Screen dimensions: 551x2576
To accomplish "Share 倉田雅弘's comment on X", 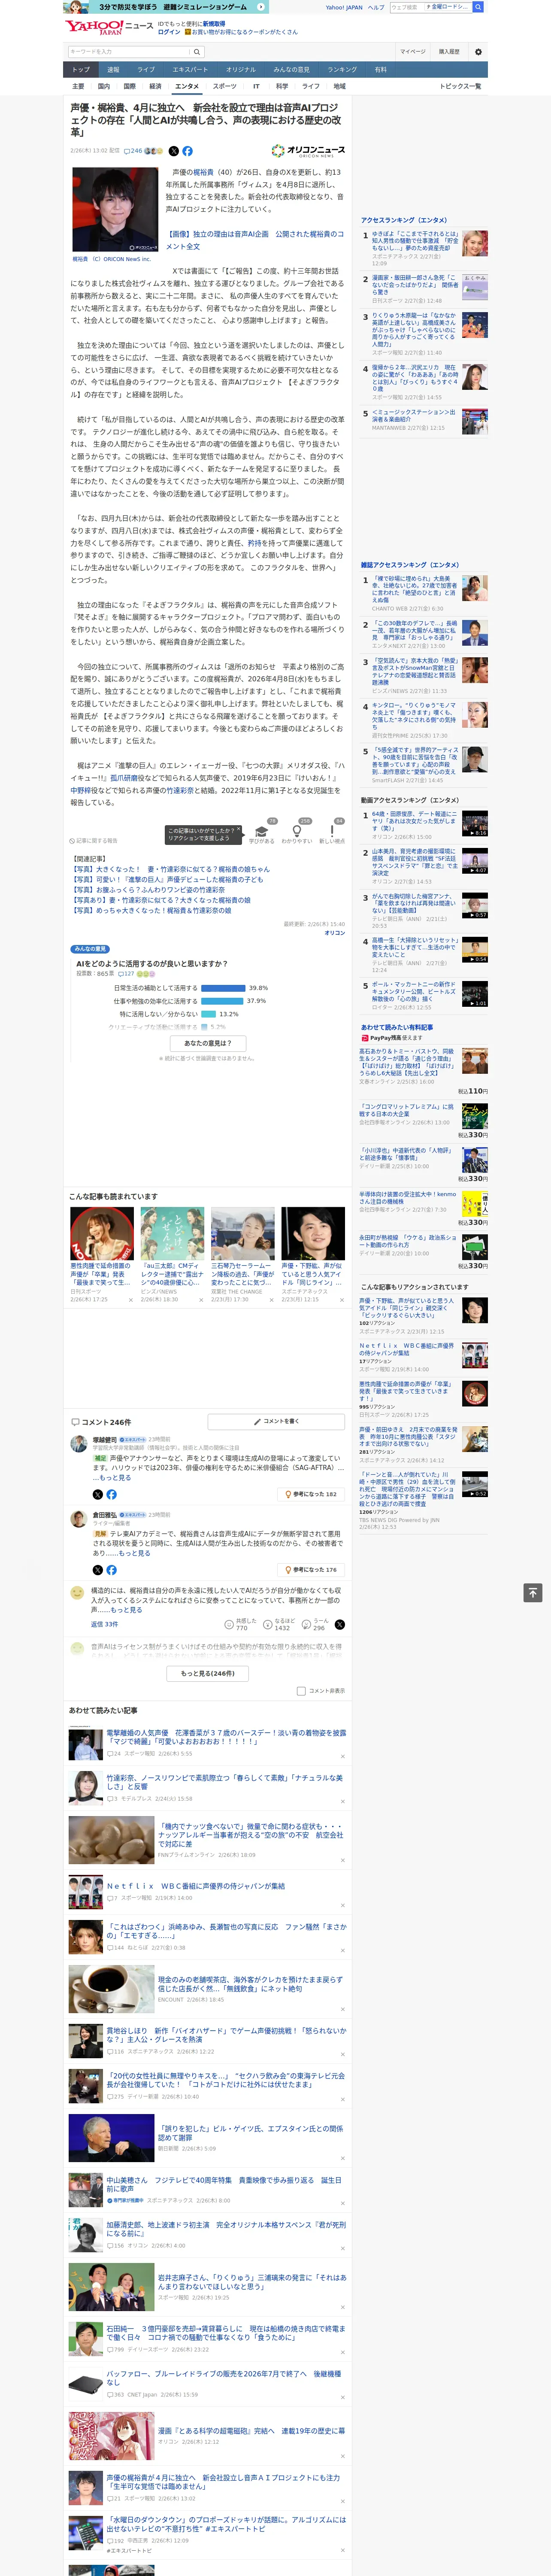I will click(x=98, y=1570).
